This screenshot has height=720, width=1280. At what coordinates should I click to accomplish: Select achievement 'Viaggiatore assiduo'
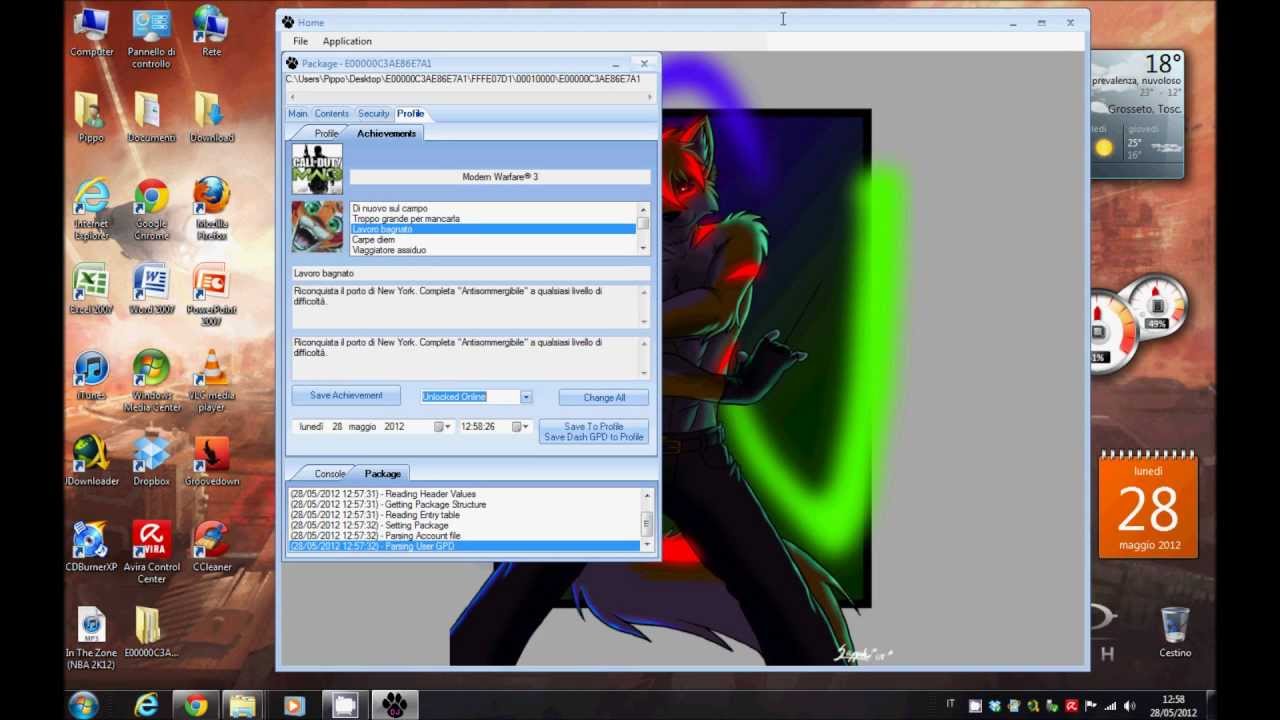(493, 250)
